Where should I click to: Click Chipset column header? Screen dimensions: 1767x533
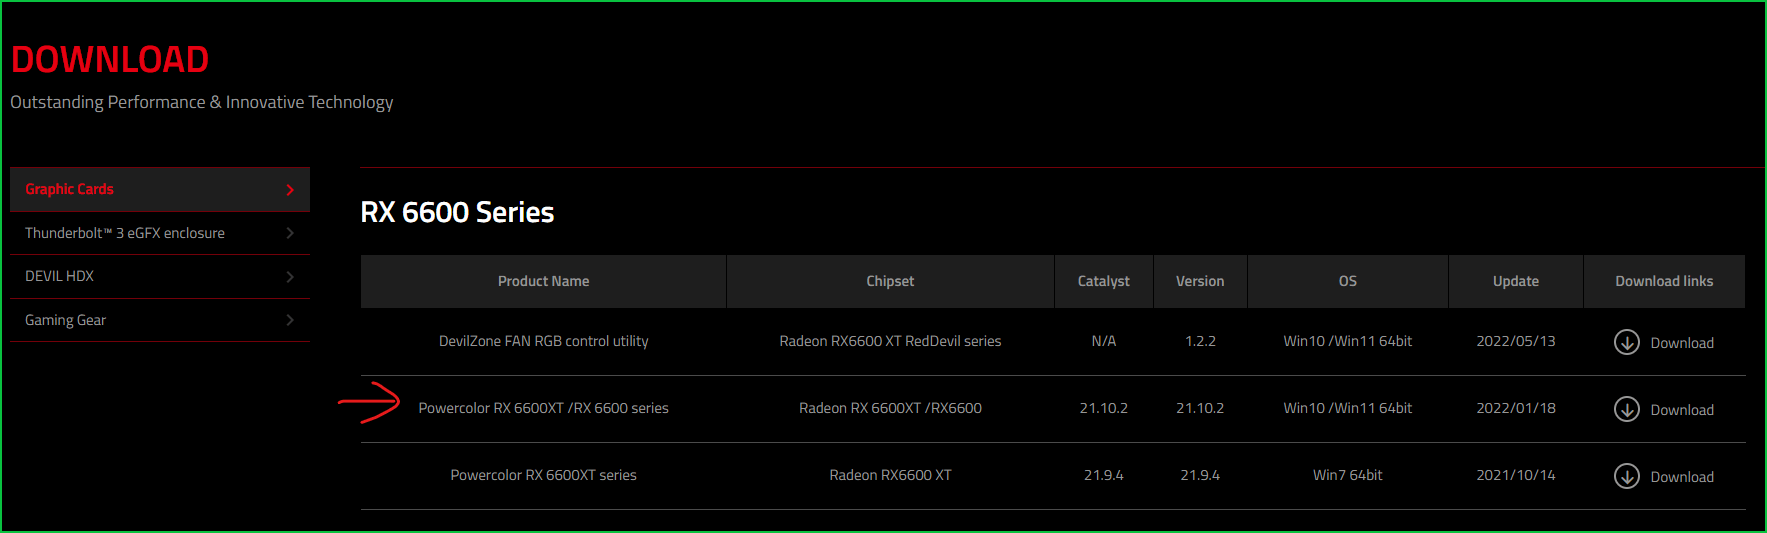click(890, 281)
